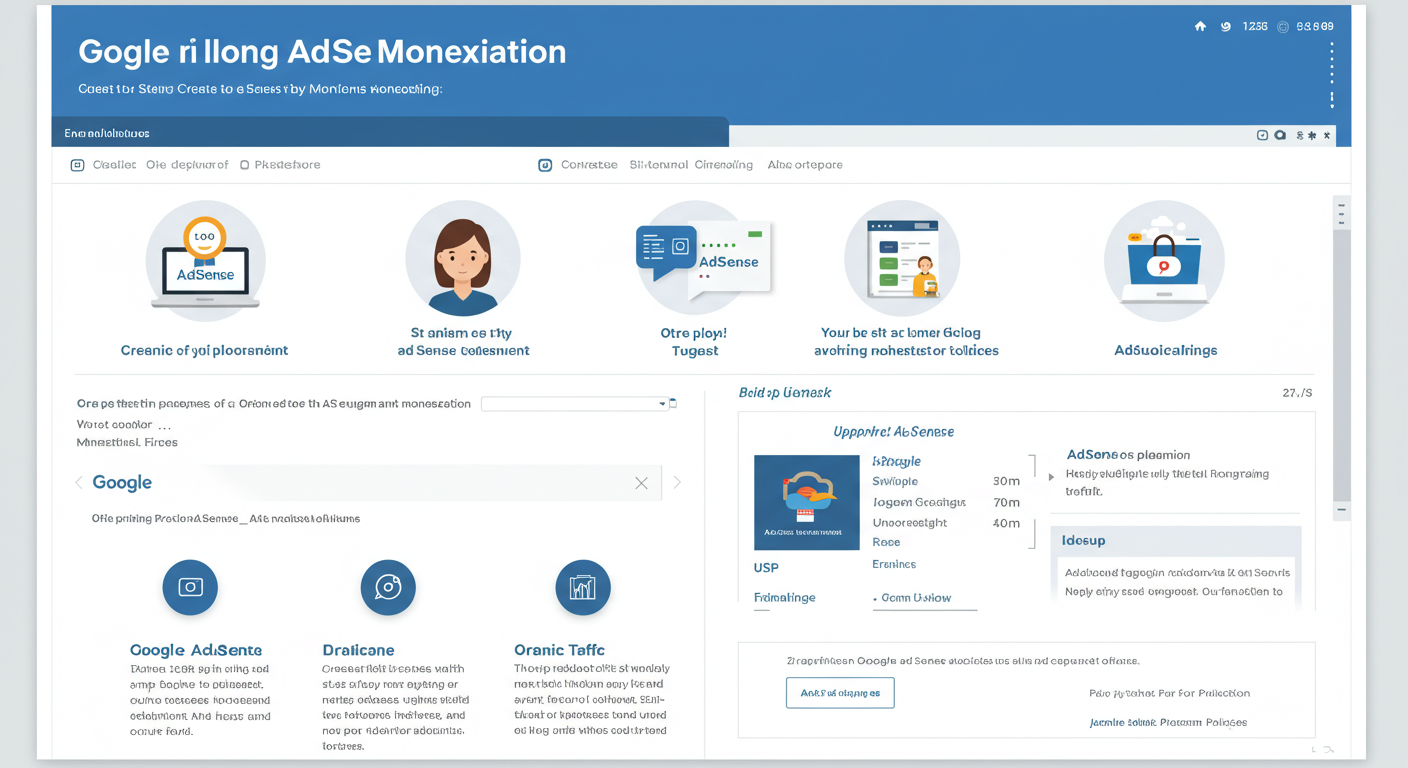Open the cloud thumbnail in Upparire! AdSenese card
Viewport: 1408px width, 768px height.
click(x=806, y=502)
